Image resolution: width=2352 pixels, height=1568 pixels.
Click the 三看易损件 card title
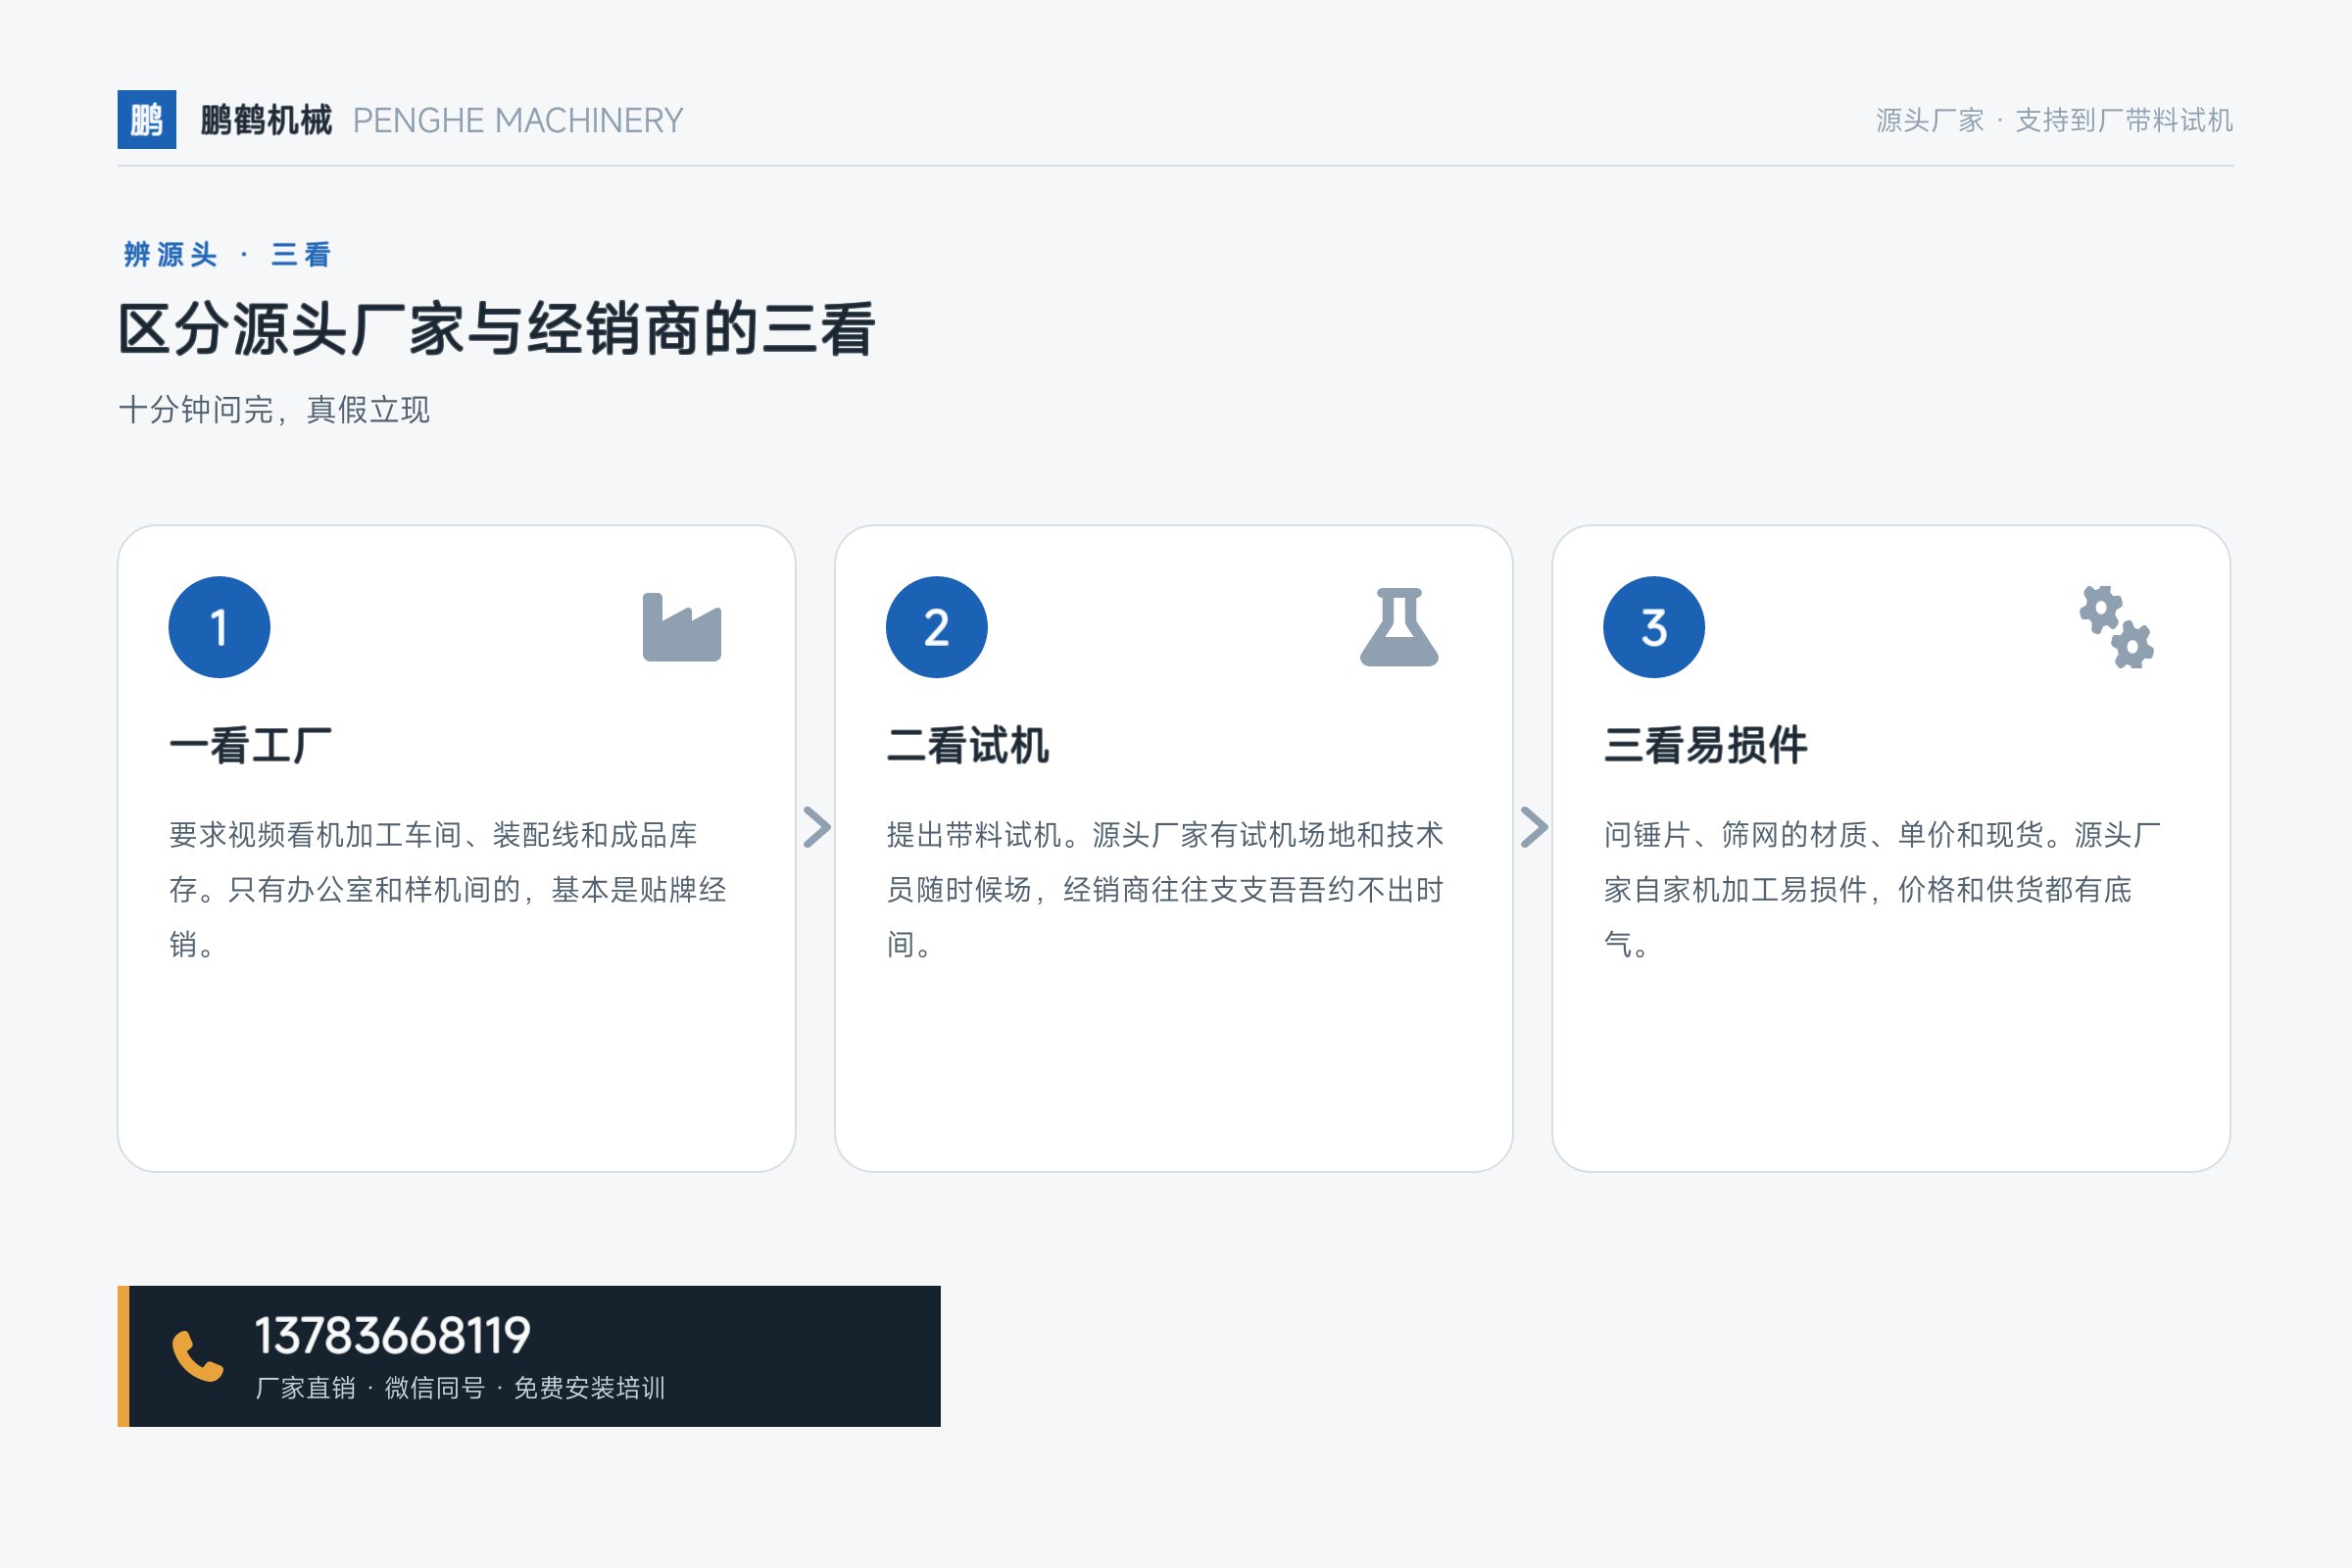point(1706,745)
